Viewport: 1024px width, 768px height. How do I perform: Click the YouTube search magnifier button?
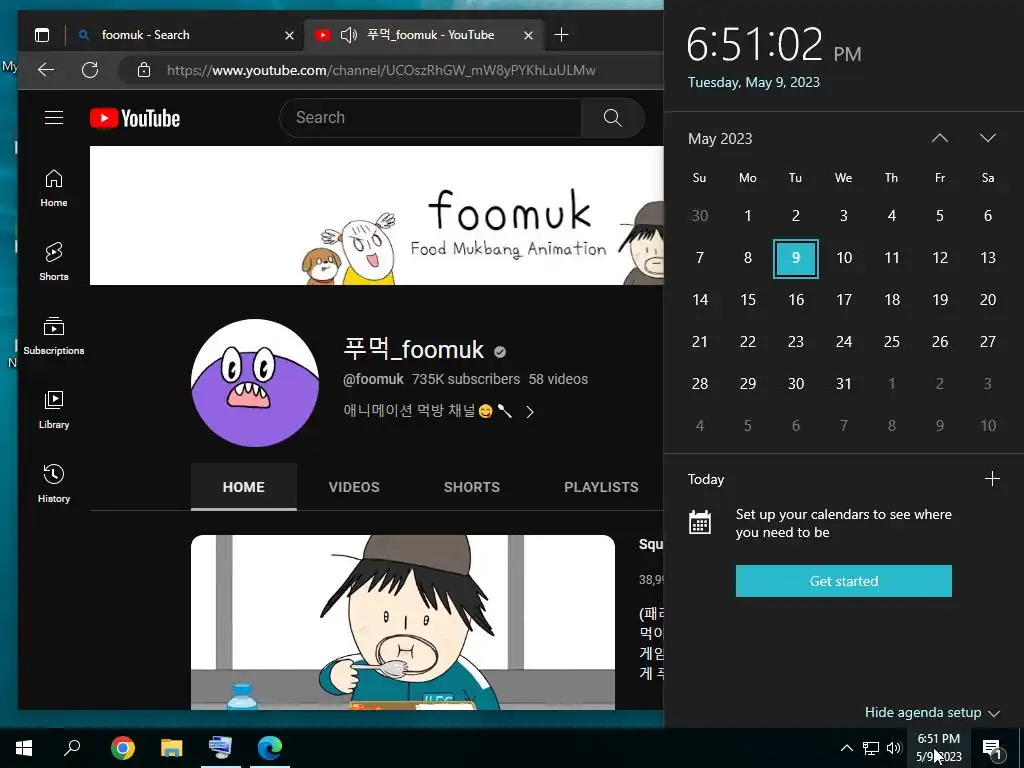612,118
